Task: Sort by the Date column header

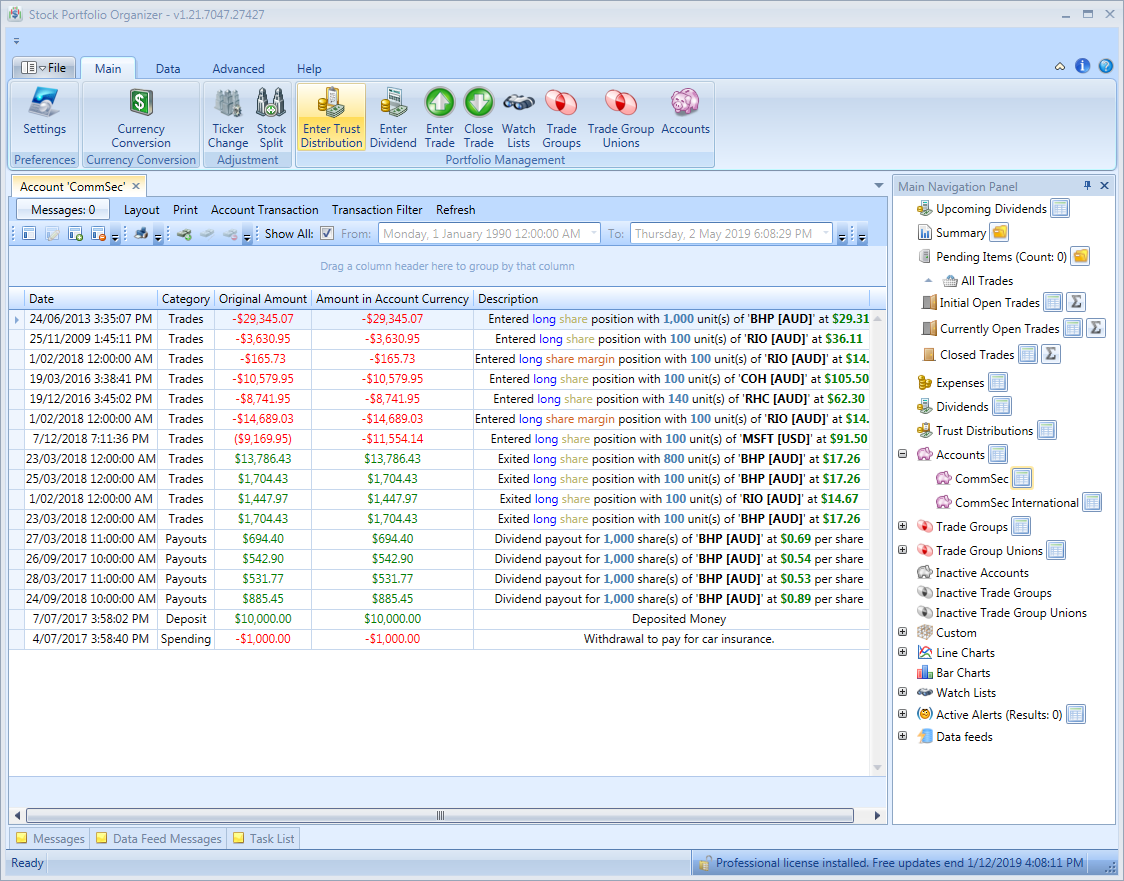Action: pyautogui.click(x=90, y=298)
